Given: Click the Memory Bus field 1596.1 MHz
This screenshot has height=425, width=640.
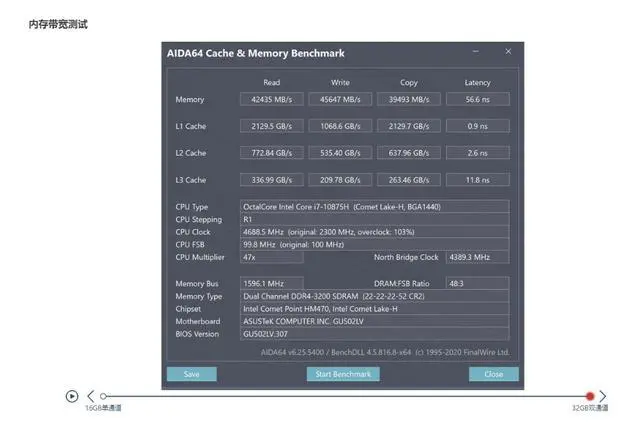Looking at the screenshot, I should tap(272, 283).
